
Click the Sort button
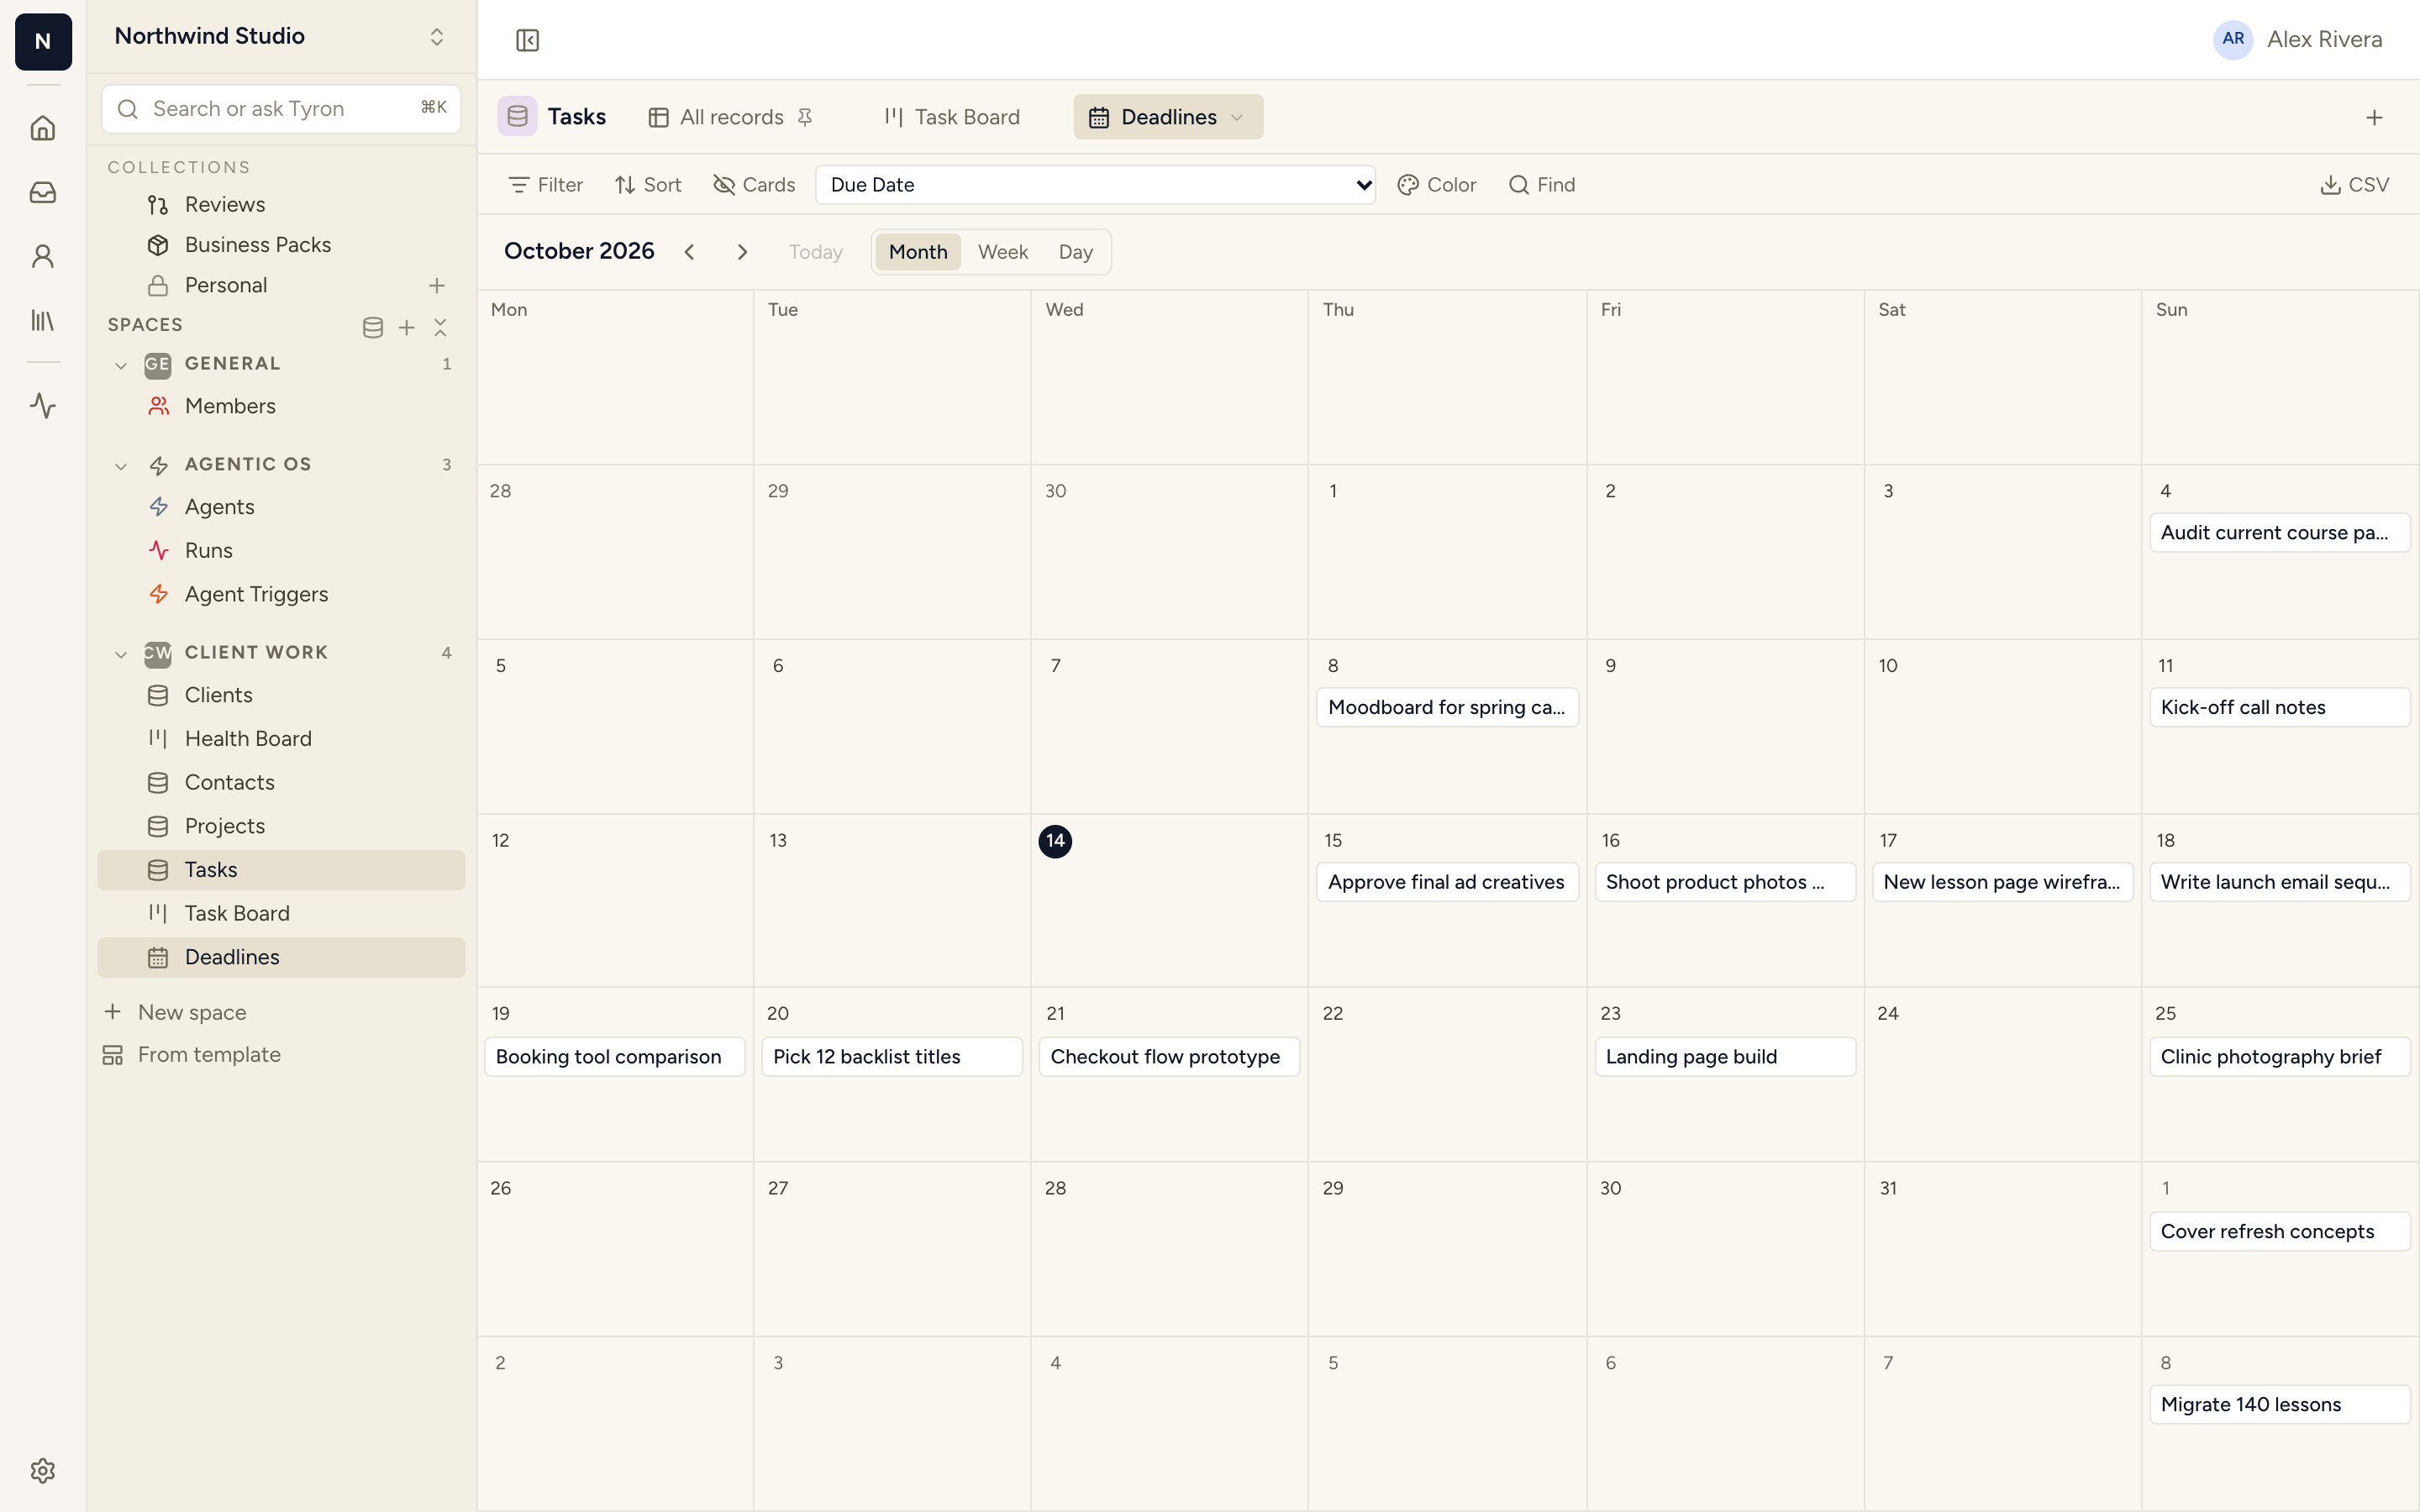(648, 185)
